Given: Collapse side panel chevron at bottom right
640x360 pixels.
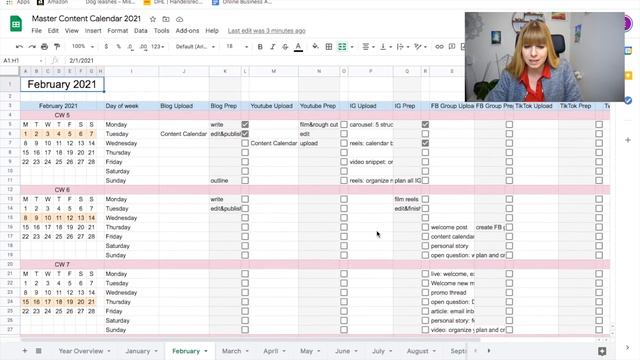Looking at the screenshot, I should (x=628, y=348).
